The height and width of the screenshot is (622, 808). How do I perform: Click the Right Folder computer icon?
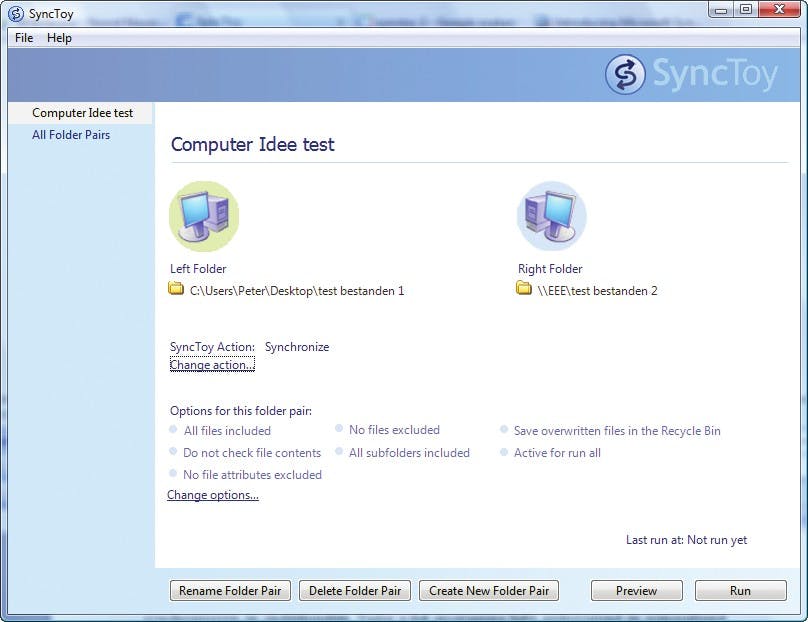551,216
